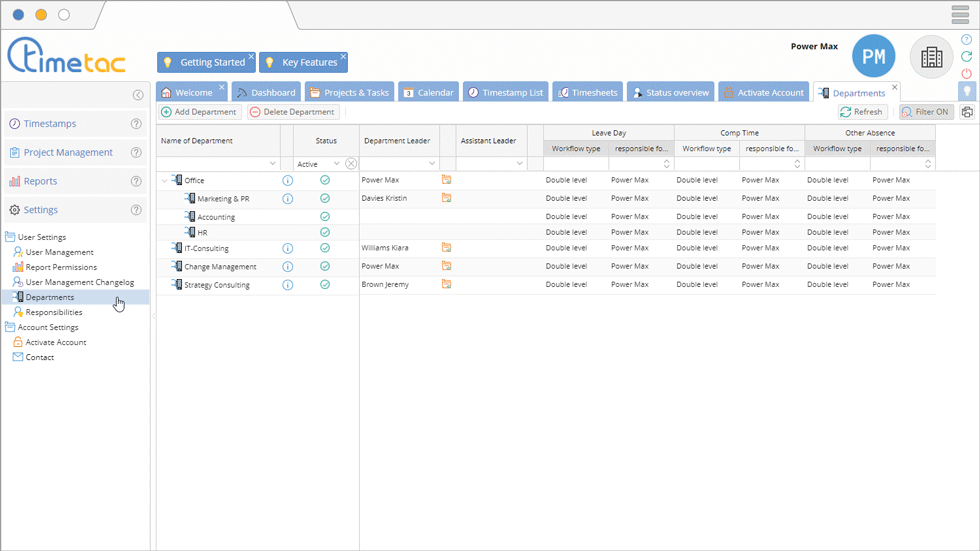980x551 pixels.
Task: Open Report Permissions in sidebar
Action: (61, 267)
